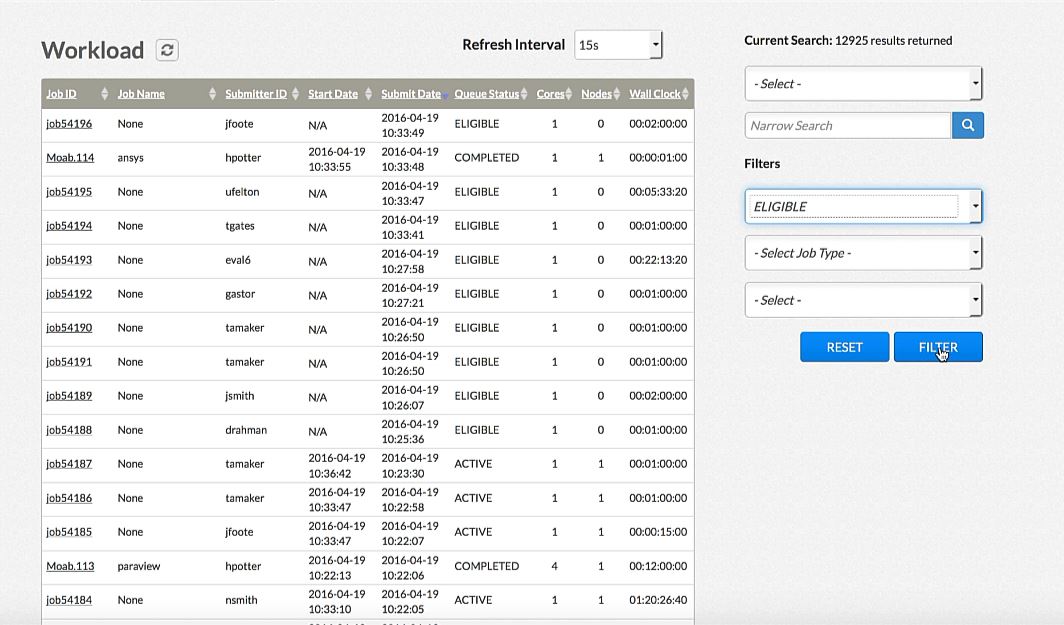Click the Workload refresh icon
The height and width of the screenshot is (625, 1064).
(x=167, y=50)
